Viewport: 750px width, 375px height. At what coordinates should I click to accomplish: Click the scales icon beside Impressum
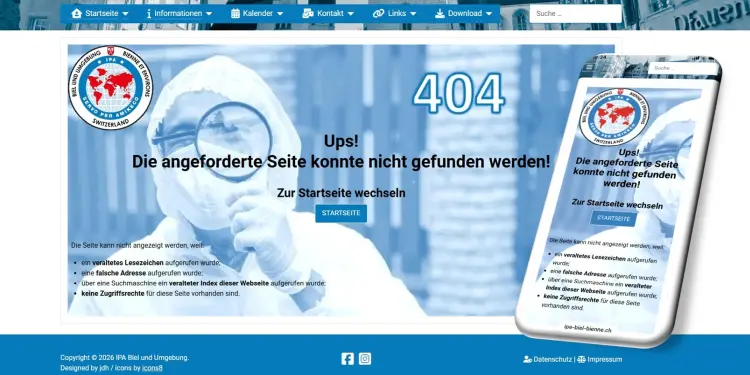(x=581, y=359)
